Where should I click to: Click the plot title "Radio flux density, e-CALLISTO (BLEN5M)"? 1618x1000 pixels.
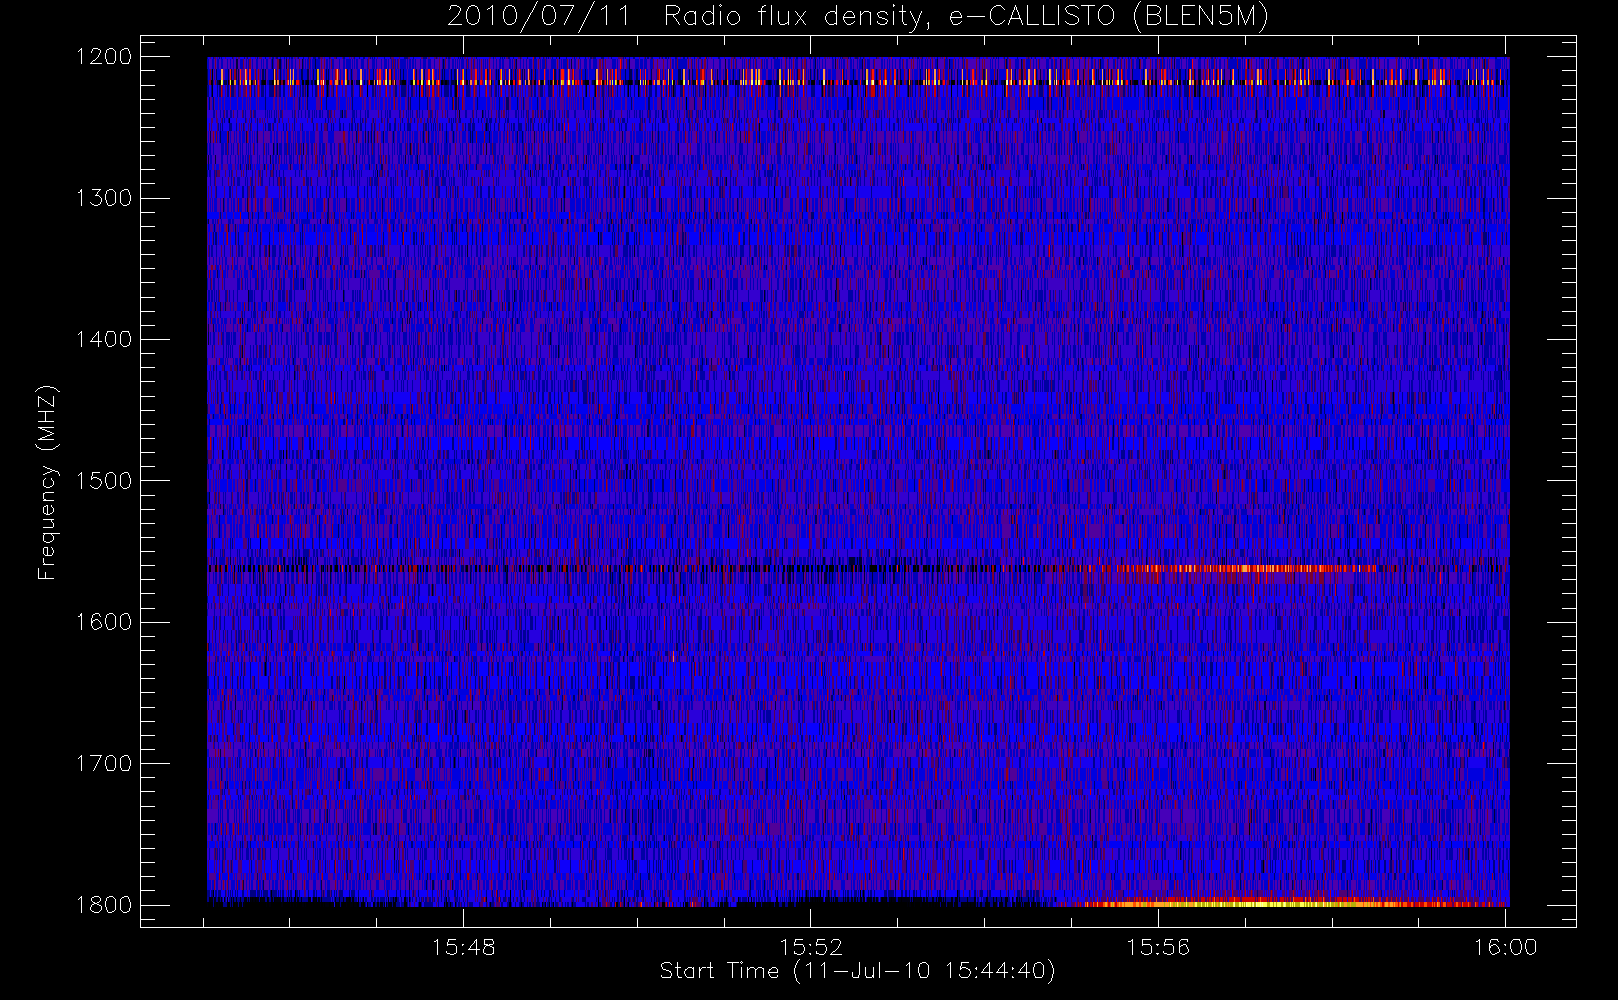(966, 17)
